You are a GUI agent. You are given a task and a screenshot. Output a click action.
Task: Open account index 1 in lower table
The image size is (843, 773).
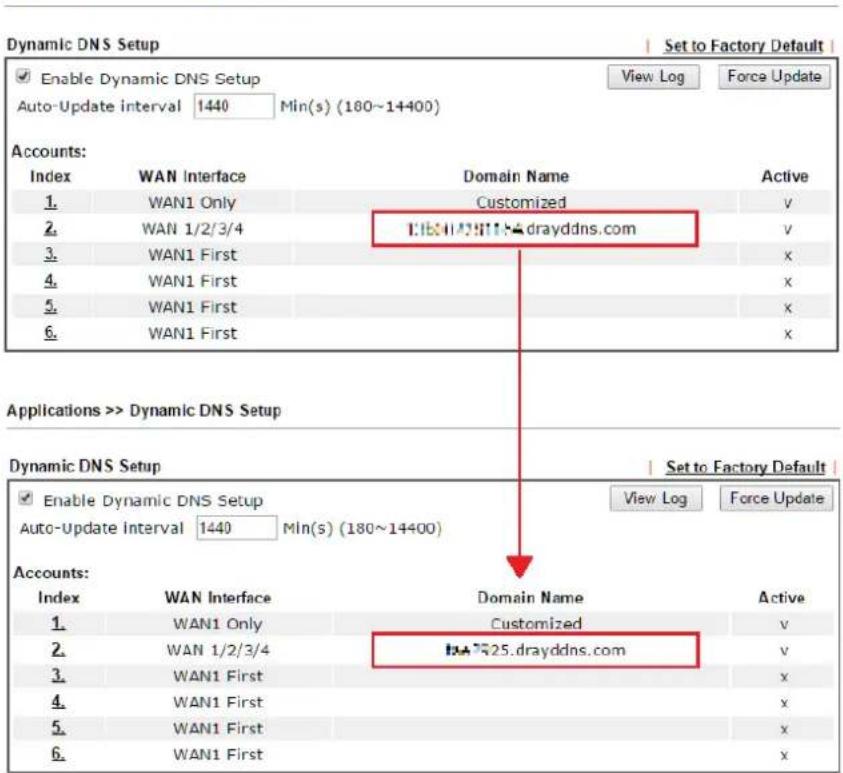[58, 624]
